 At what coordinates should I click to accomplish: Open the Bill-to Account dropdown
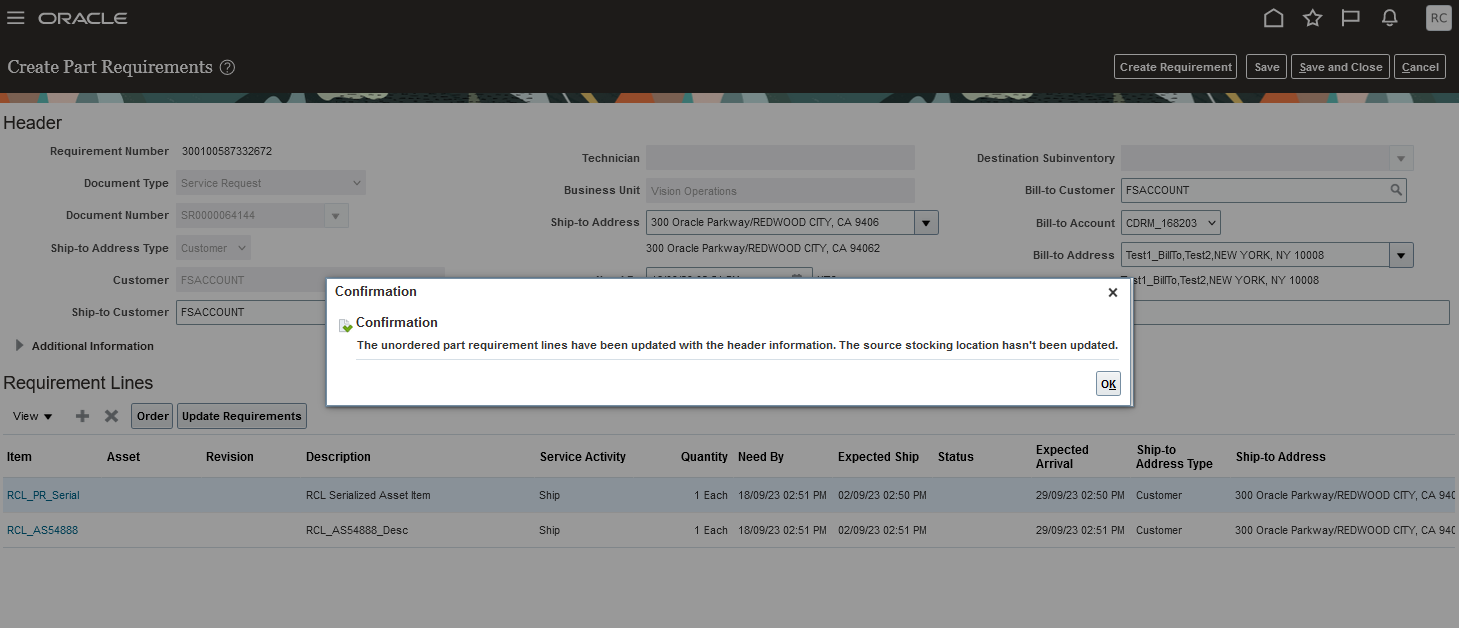click(1170, 223)
